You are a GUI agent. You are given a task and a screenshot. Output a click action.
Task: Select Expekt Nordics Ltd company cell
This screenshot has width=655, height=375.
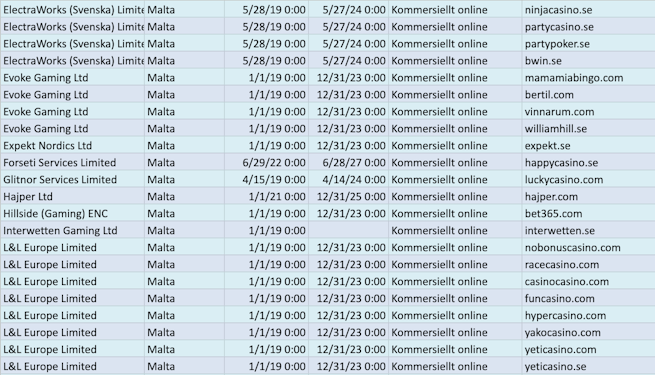(x=73, y=146)
